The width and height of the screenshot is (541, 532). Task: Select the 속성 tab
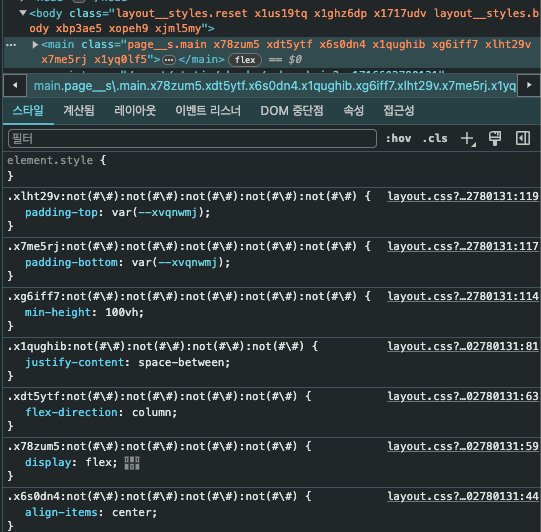(x=353, y=110)
